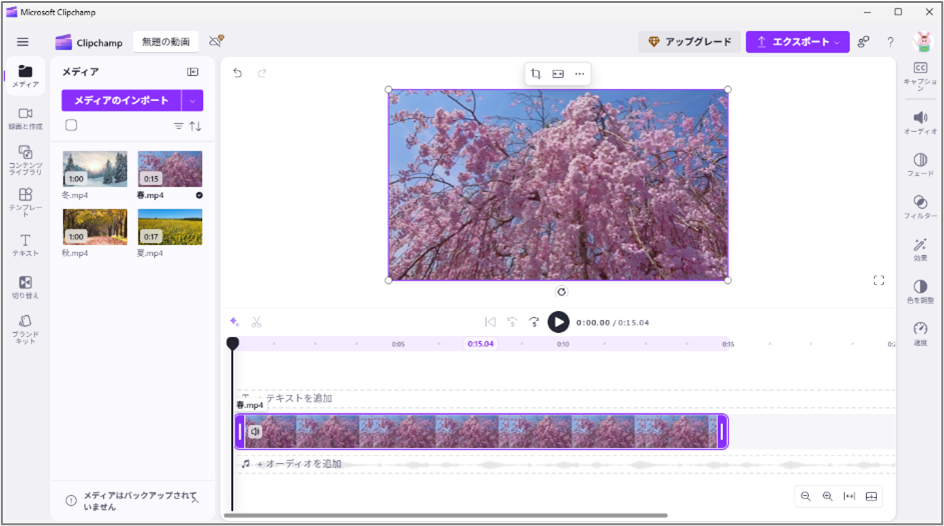Click the fit resize tool above preview
944x526 pixels.
point(558,73)
